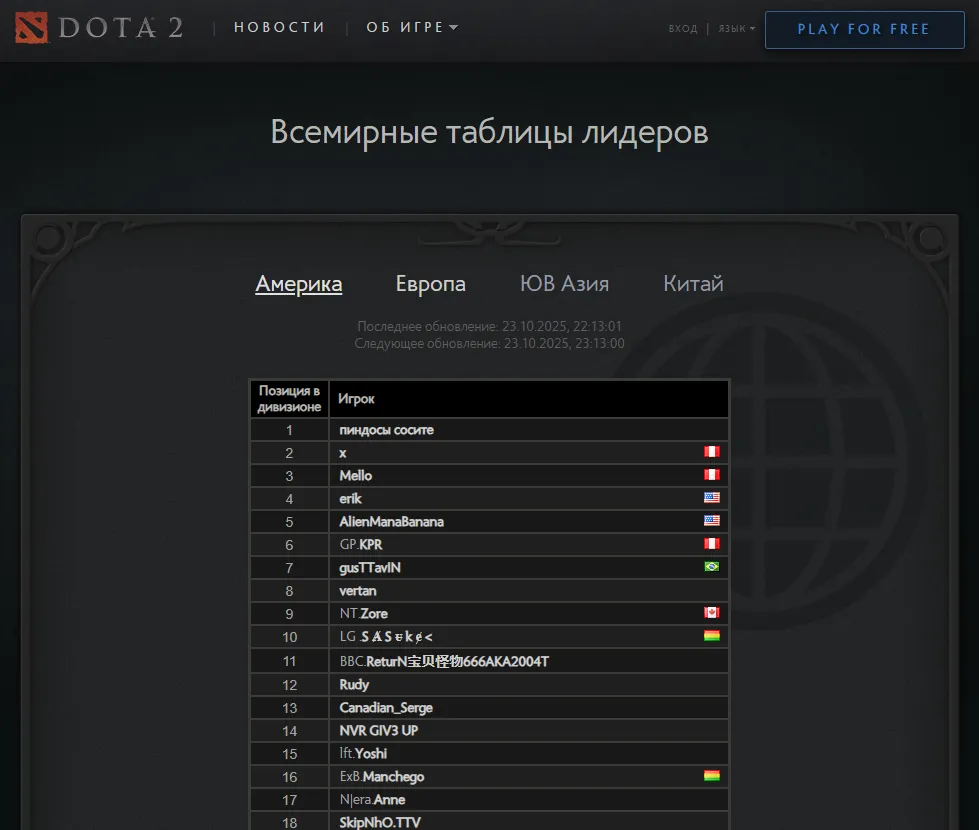Click the Всемирные таблицы лидеров heading
The height and width of the screenshot is (830, 979).
(x=490, y=132)
